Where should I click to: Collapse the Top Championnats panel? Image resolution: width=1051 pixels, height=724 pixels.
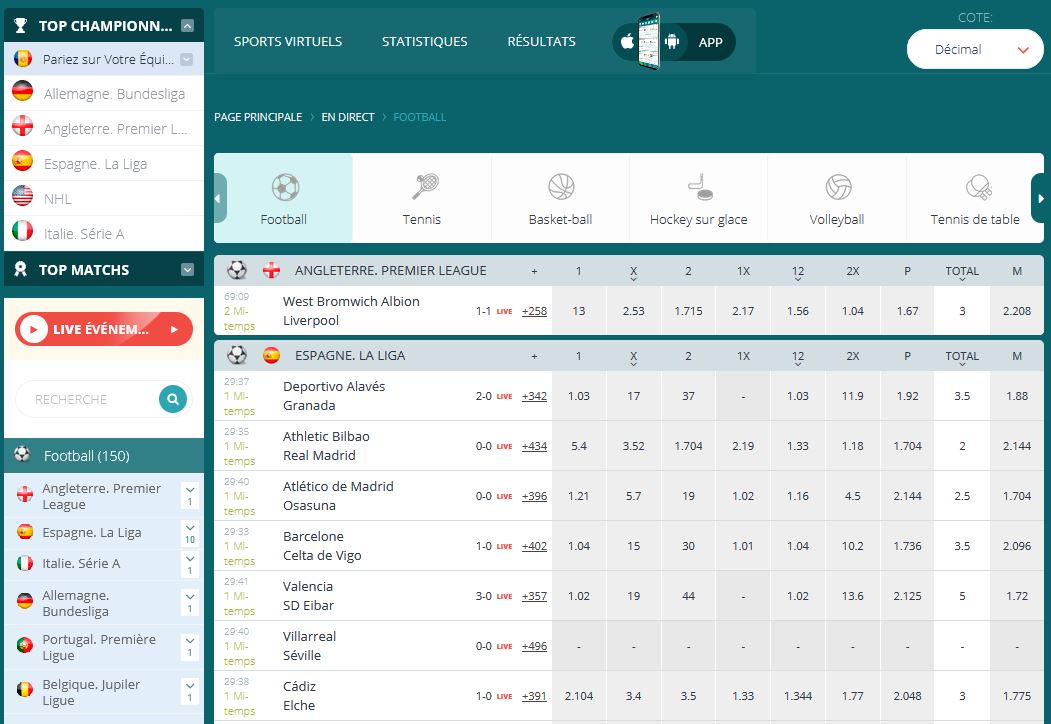click(187, 26)
